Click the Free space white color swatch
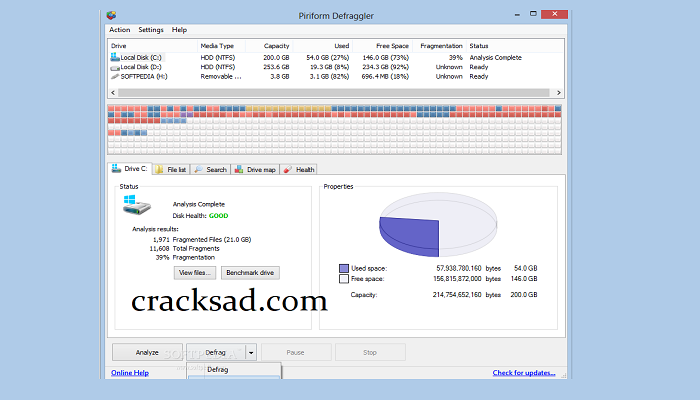The image size is (700, 400). point(344,279)
